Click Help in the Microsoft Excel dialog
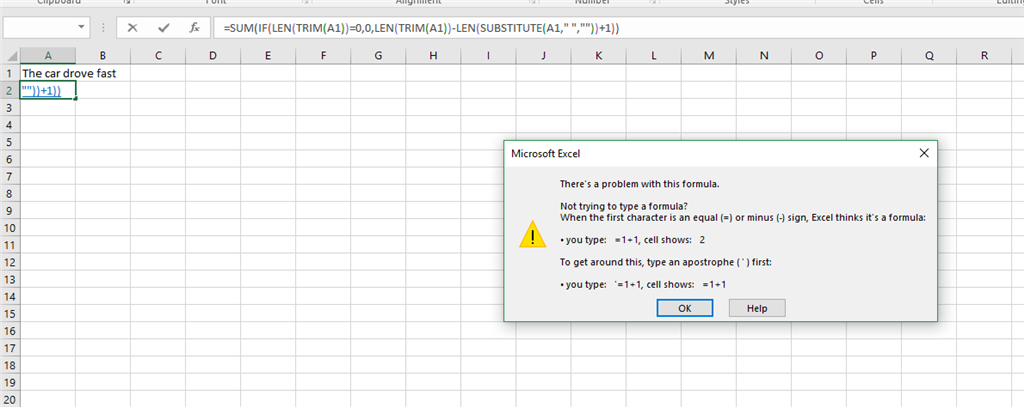The height and width of the screenshot is (407, 1024). click(x=757, y=308)
